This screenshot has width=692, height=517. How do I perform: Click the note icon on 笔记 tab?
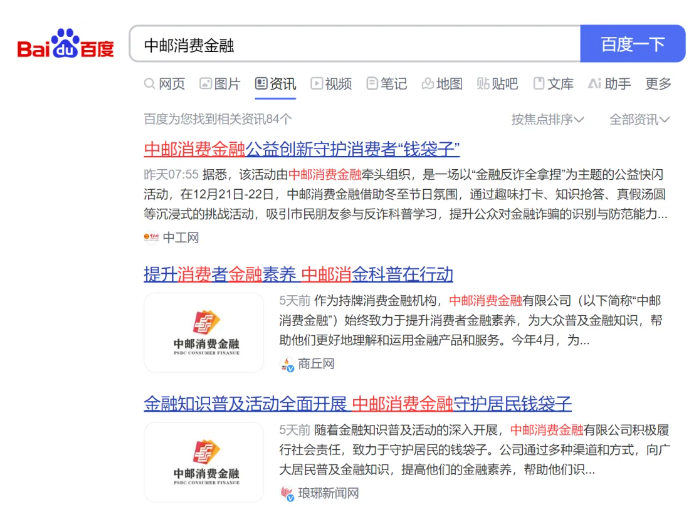pyautogui.click(x=372, y=83)
